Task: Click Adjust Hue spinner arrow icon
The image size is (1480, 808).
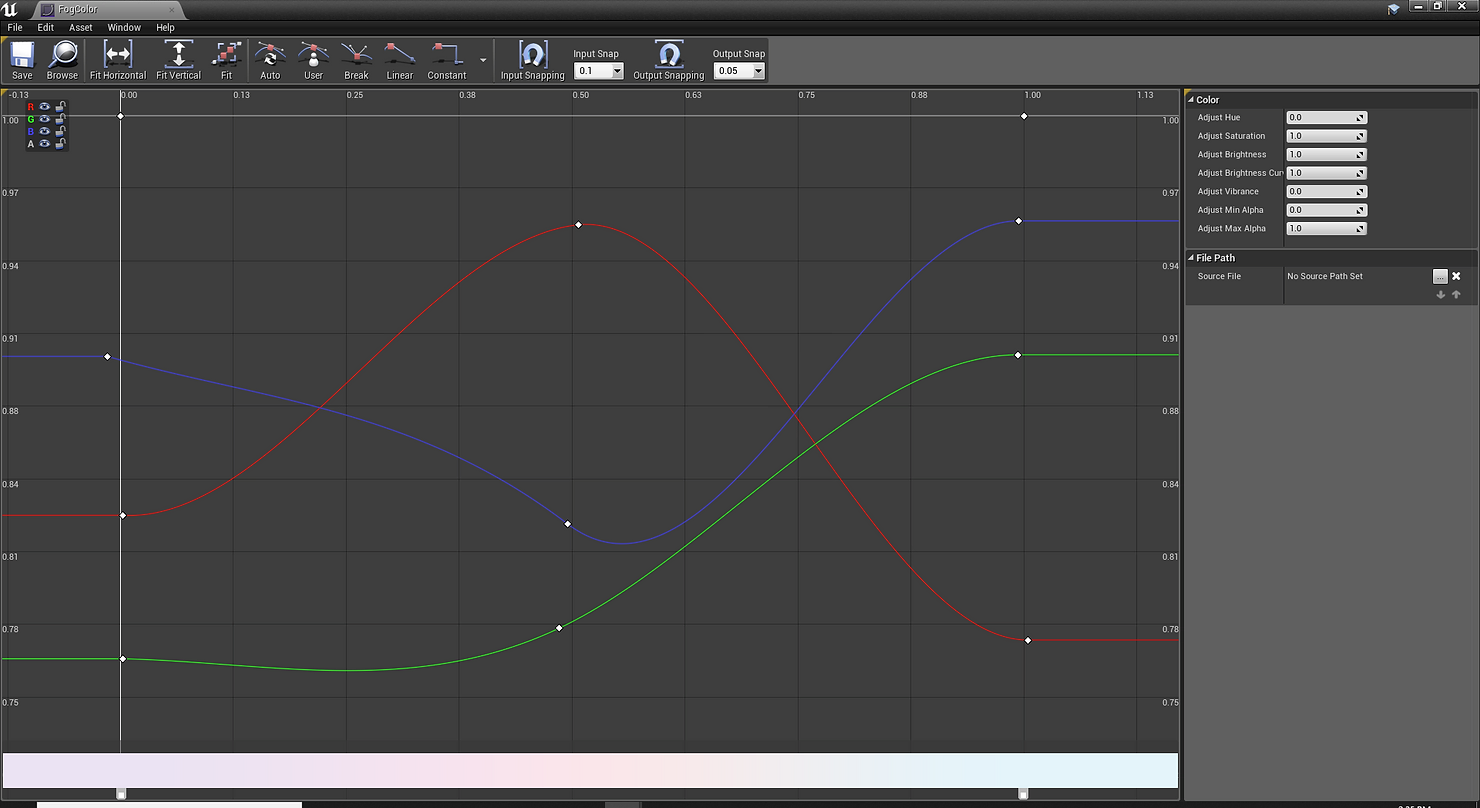Action: tap(1360, 118)
